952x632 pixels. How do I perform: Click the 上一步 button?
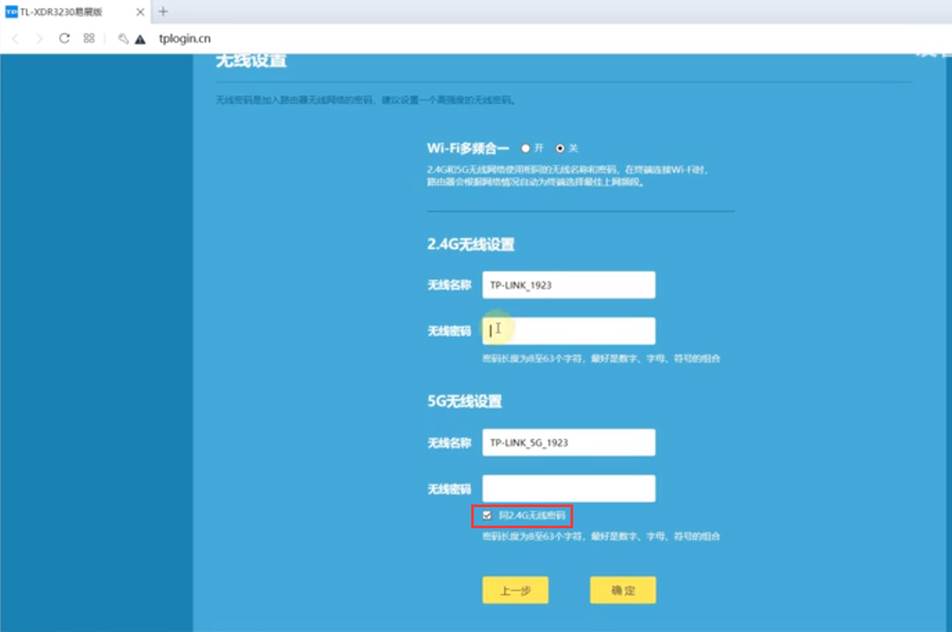tap(515, 590)
